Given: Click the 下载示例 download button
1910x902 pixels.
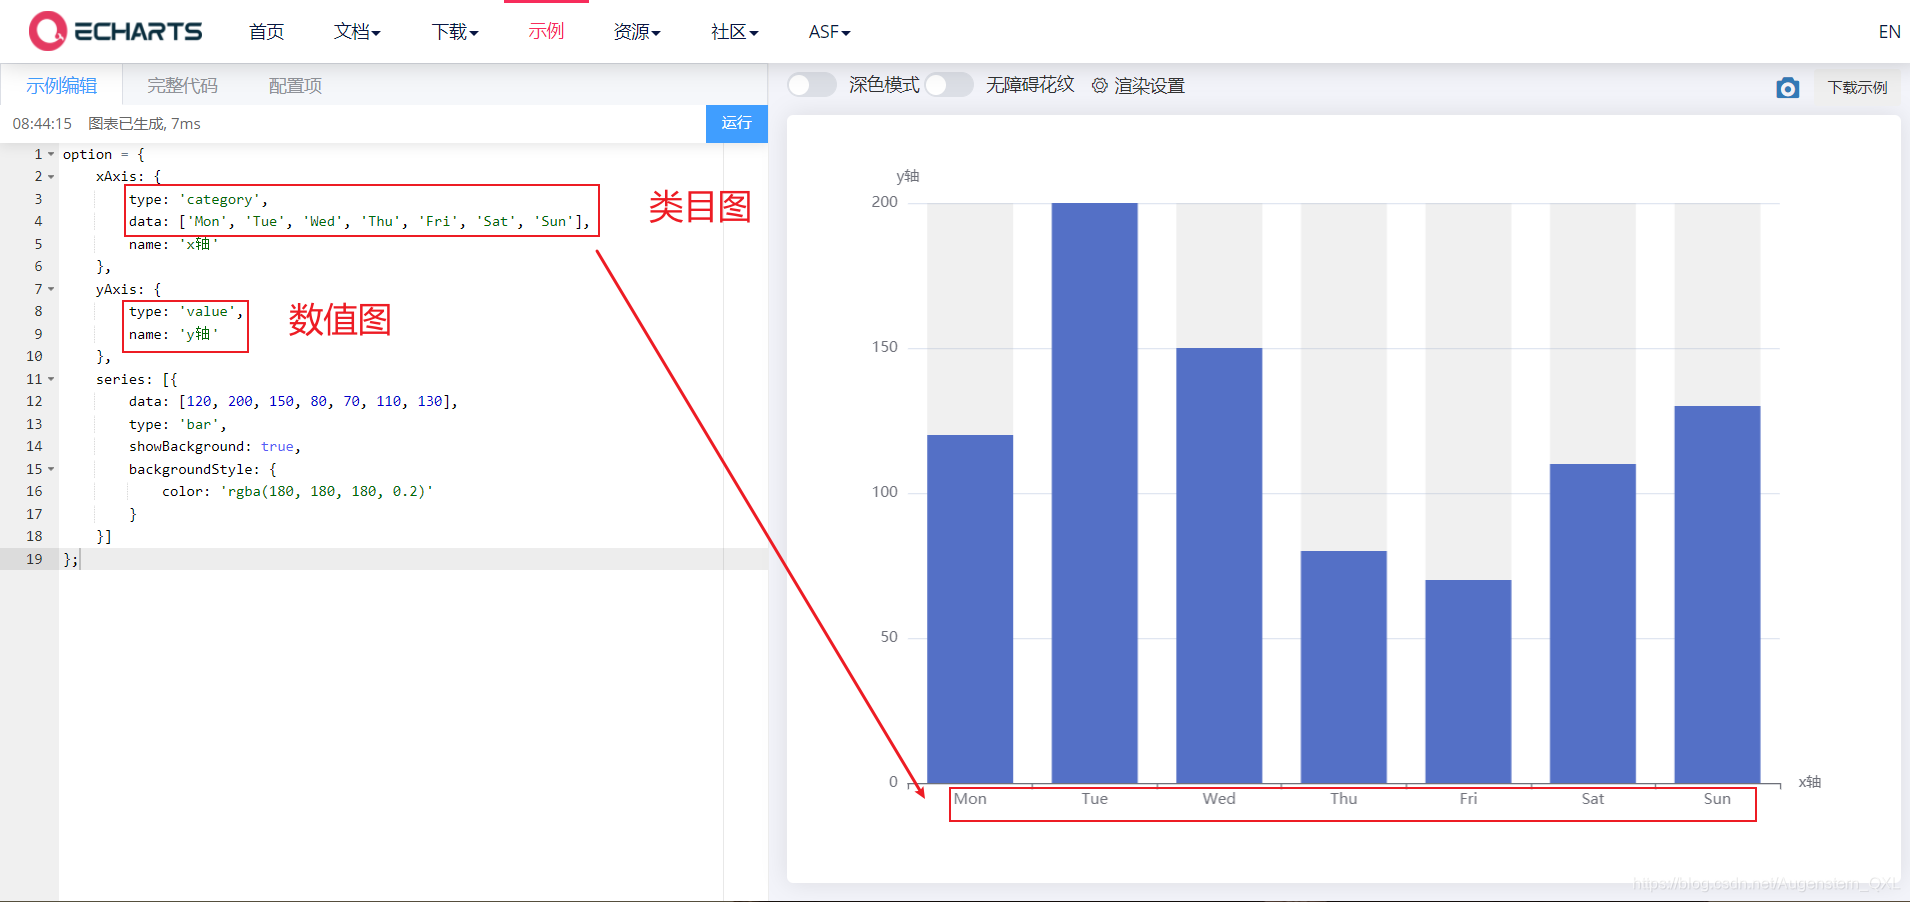Looking at the screenshot, I should click(1857, 88).
